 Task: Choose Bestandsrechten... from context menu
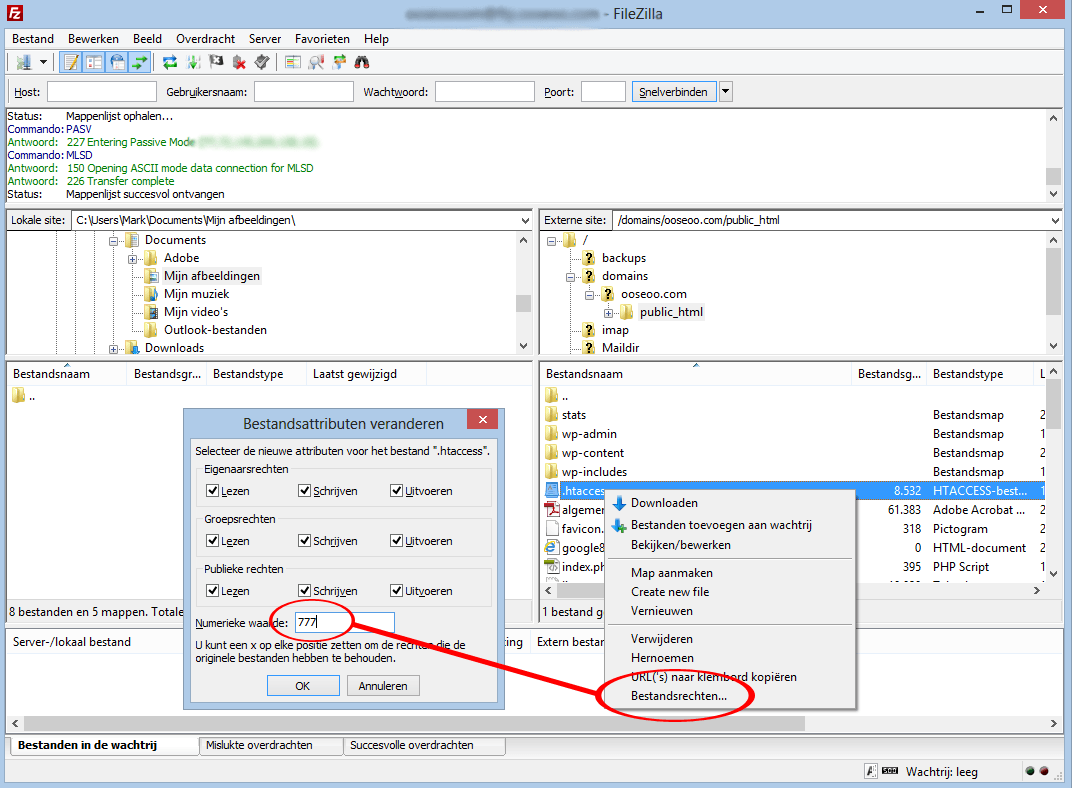[x=679, y=696]
